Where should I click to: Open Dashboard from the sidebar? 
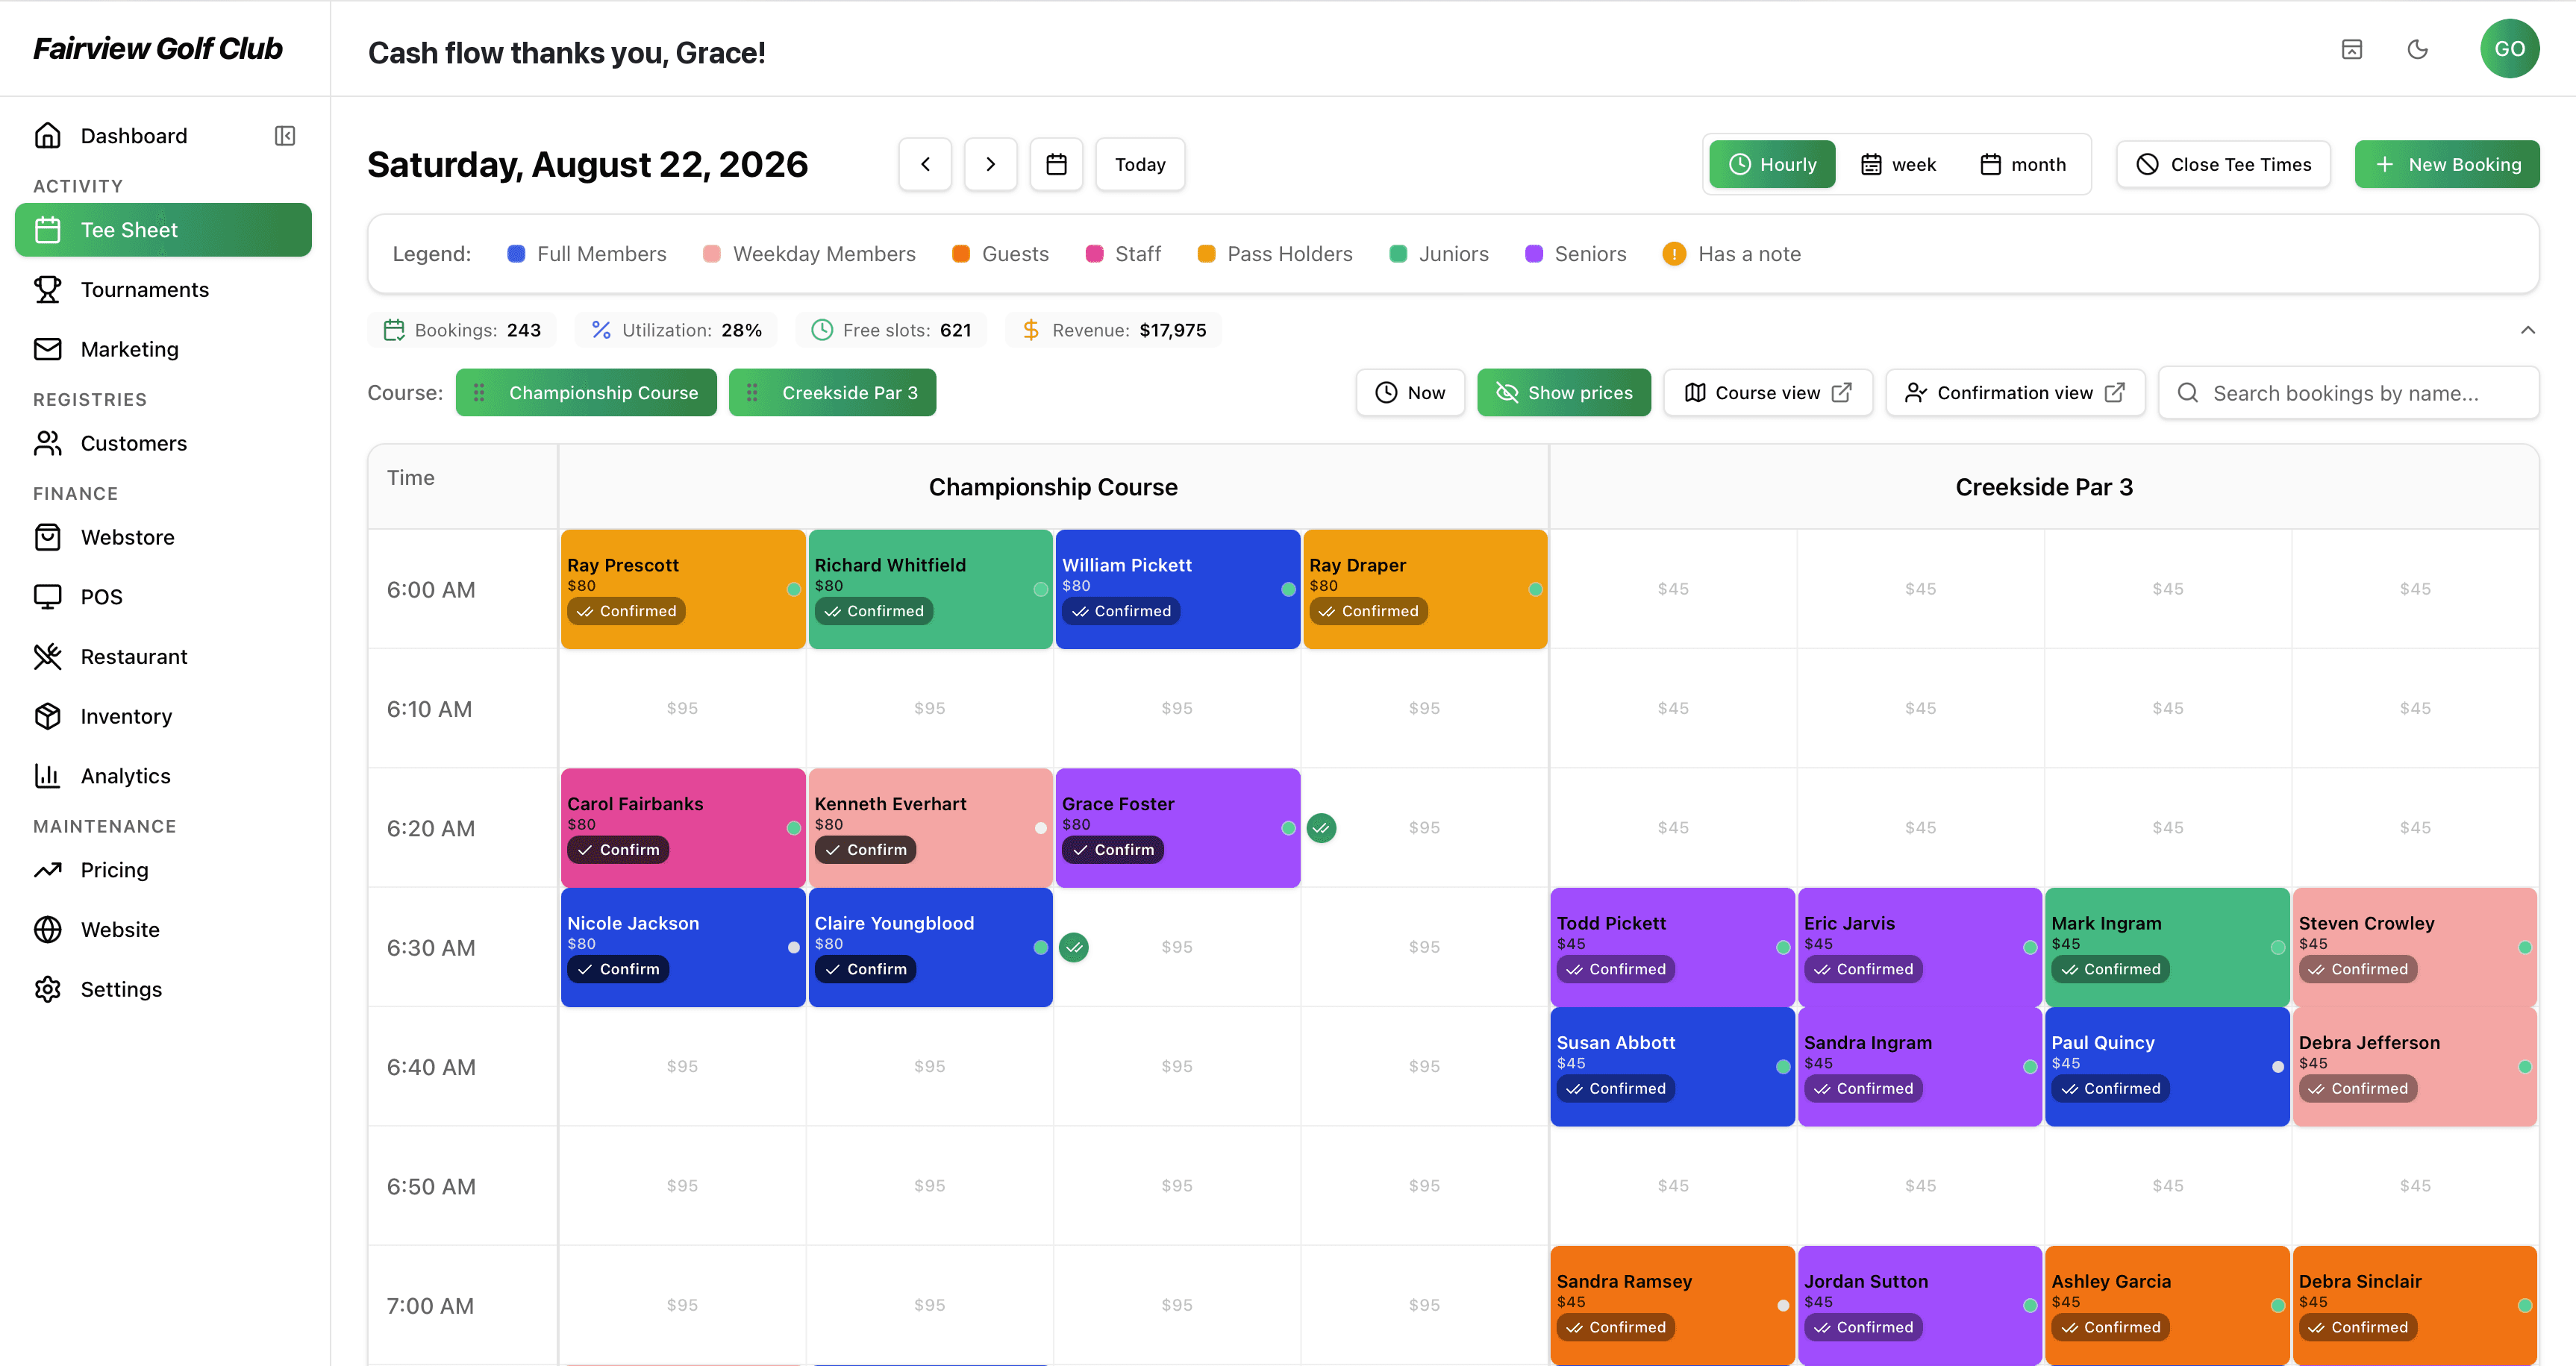click(134, 136)
